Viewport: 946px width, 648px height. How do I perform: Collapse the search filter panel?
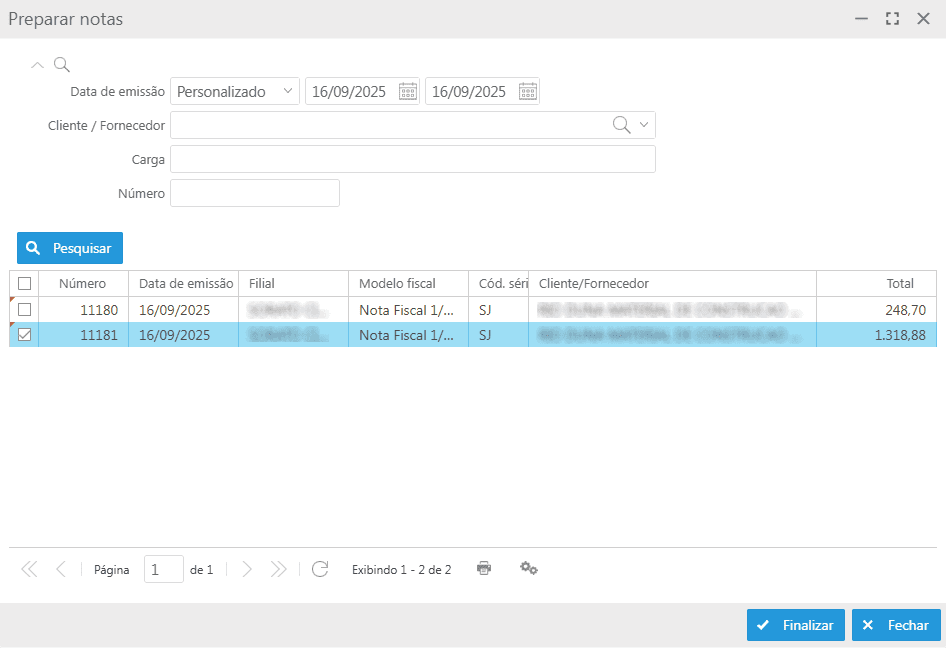37,65
